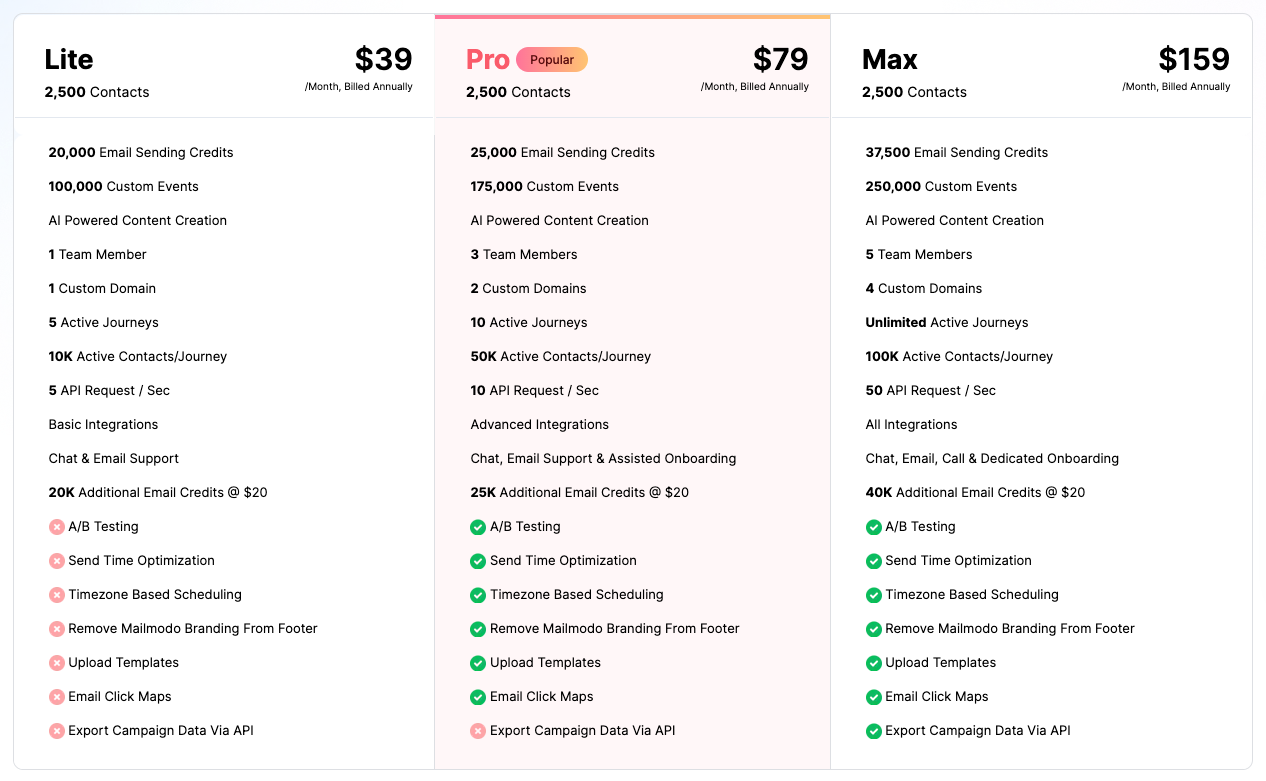The width and height of the screenshot is (1266, 781).
Task: Click the $159 Max plan price
Action: [1194, 60]
